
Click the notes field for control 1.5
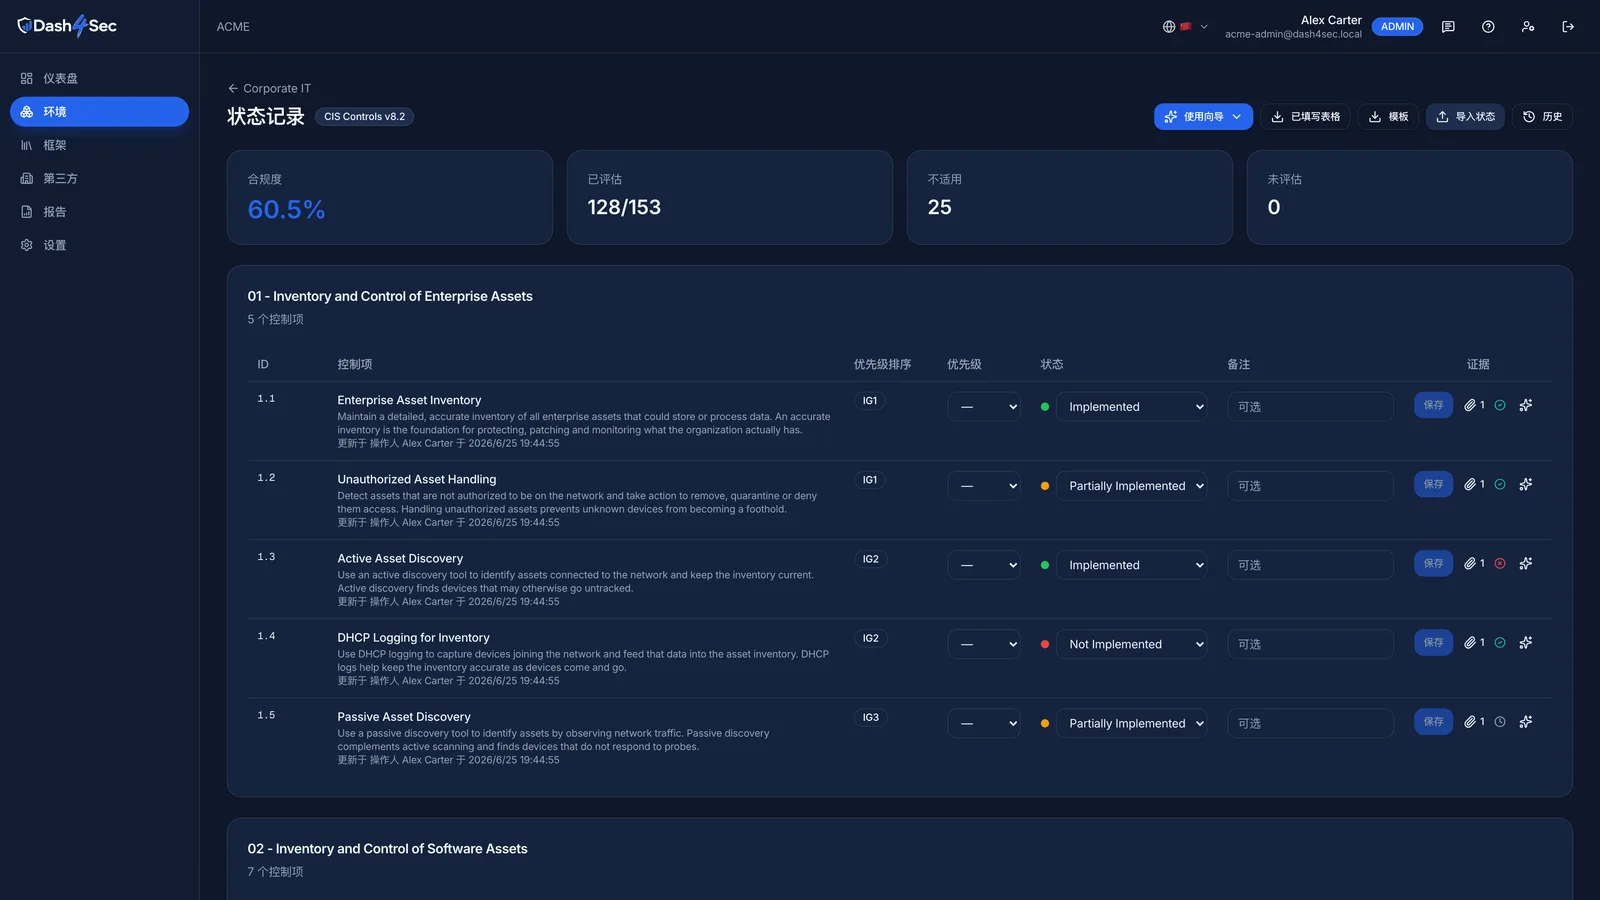click(x=1310, y=723)
